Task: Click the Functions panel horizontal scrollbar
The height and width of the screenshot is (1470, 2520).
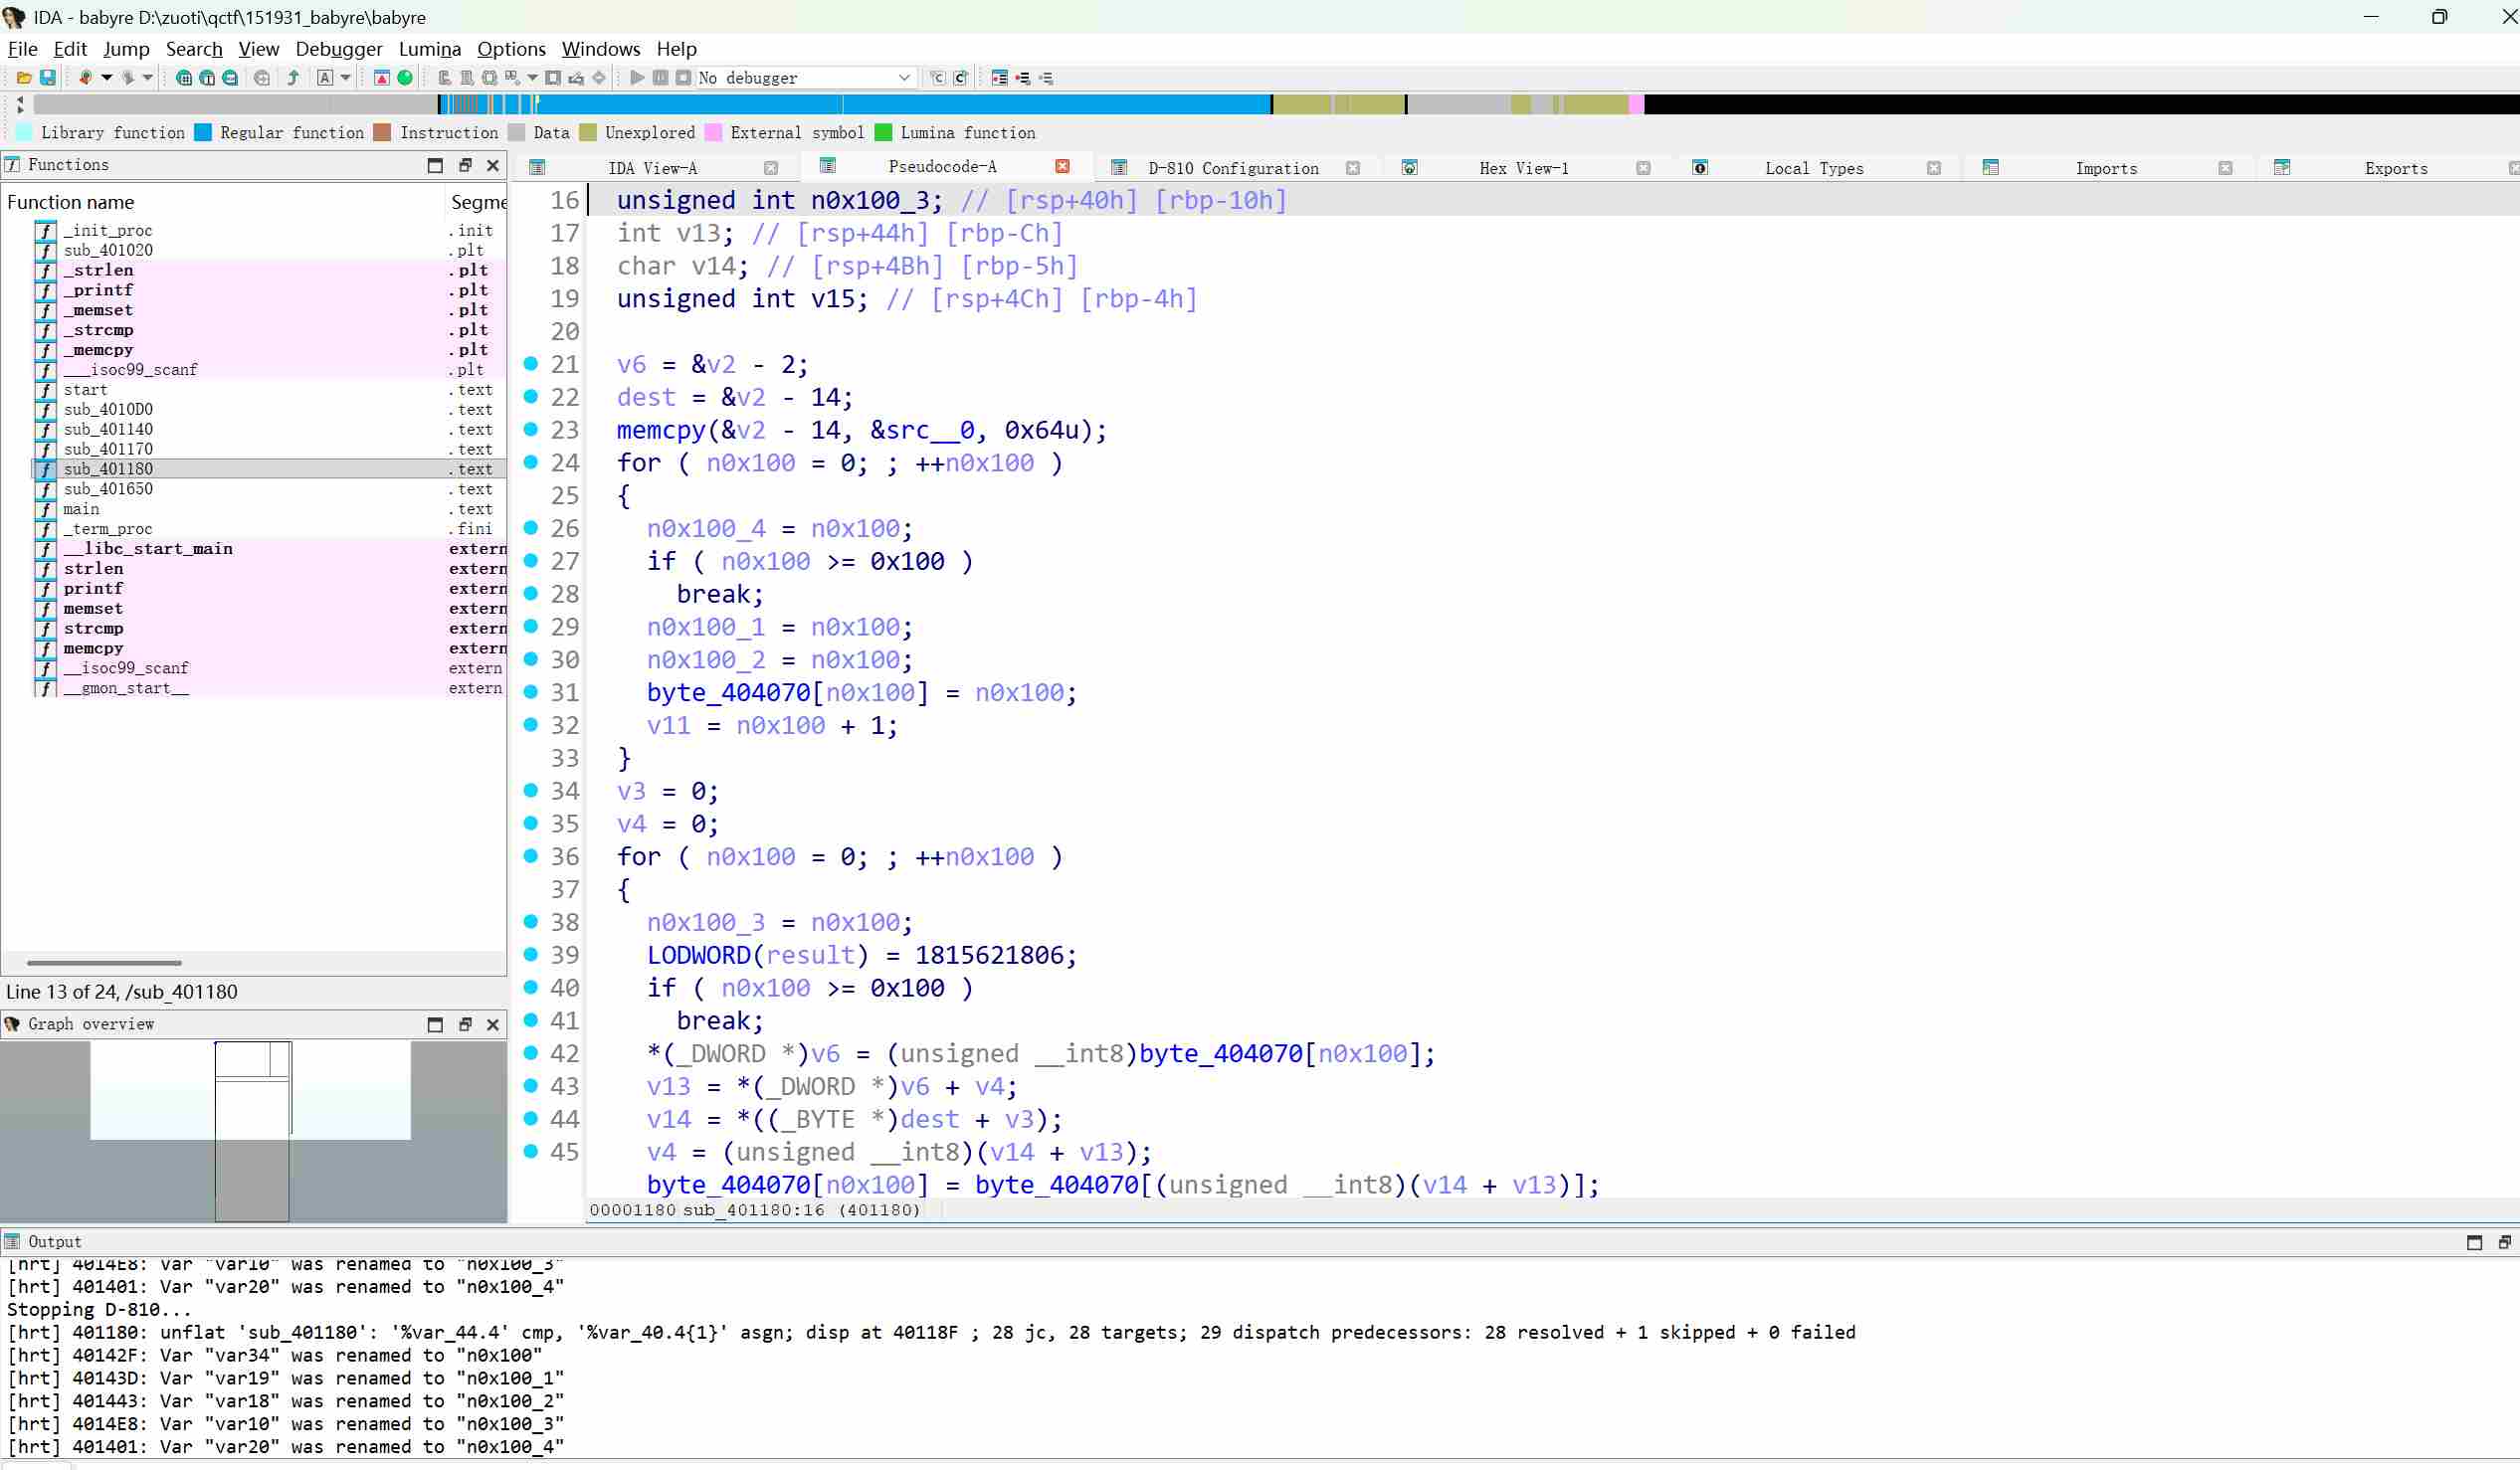Action: tap(104, 963)
